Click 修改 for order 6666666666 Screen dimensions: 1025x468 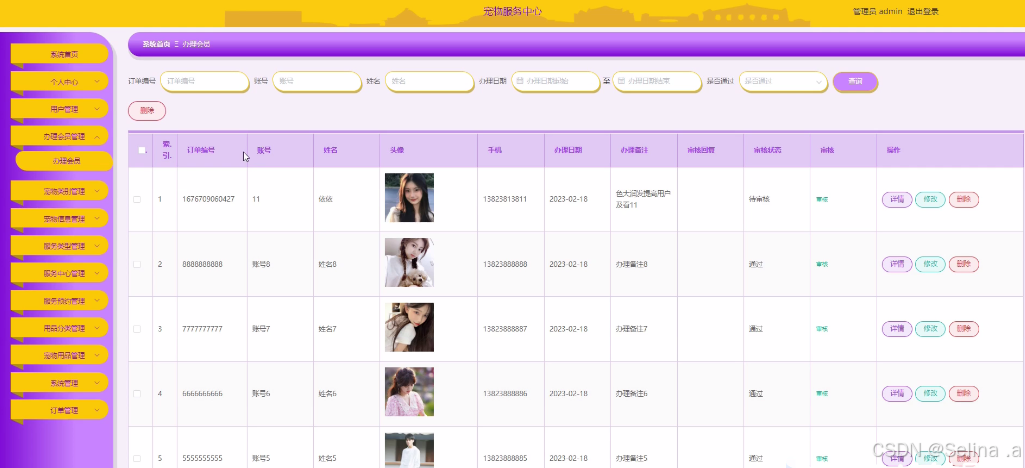point(930,393)
